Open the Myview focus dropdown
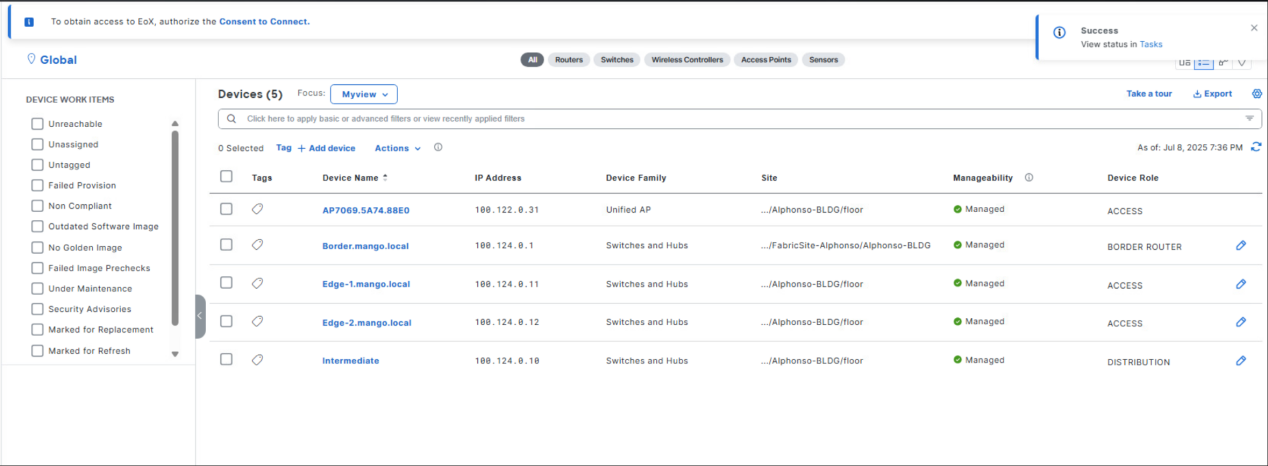Image resolution: width=1268 pixels, height=466 pixels. tap(364, 94)
